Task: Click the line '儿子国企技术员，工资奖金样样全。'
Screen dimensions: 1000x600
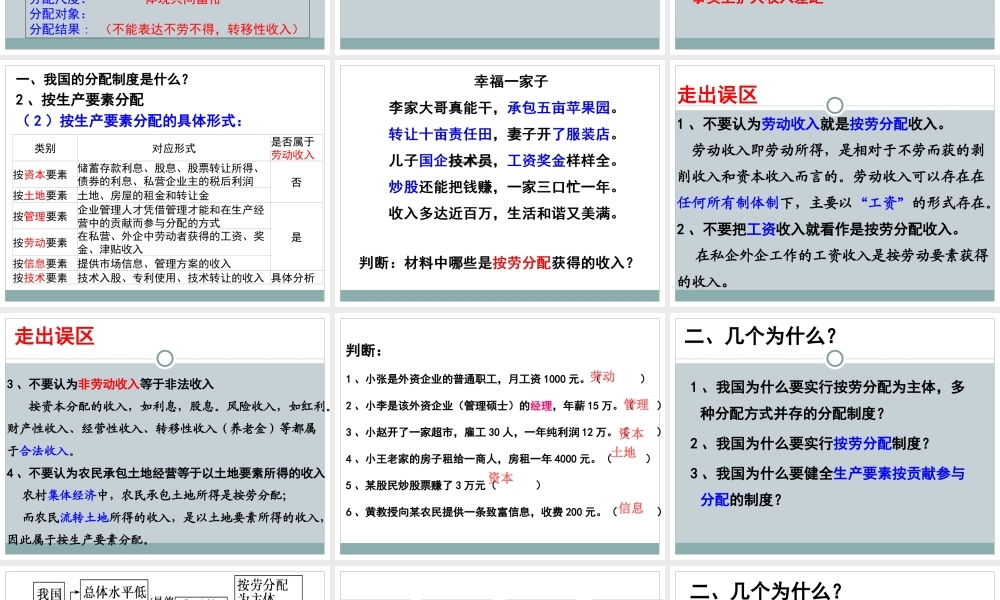Action: point(504,161)
